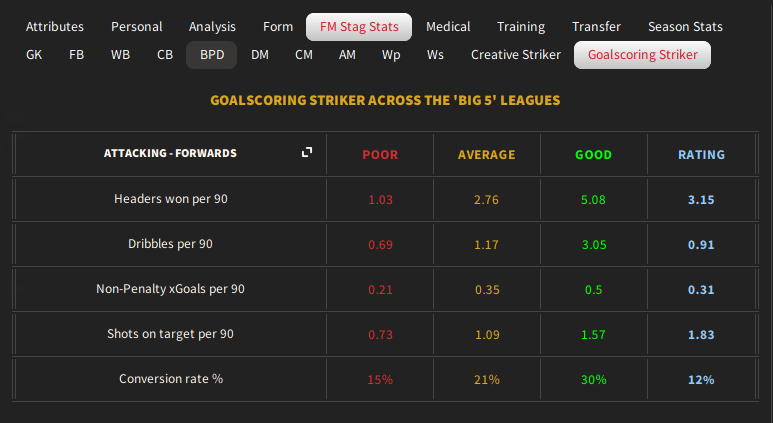Open the Analysis tab
Image resolution: width=773 pixels, height=423 pixels.
[213, 27]
